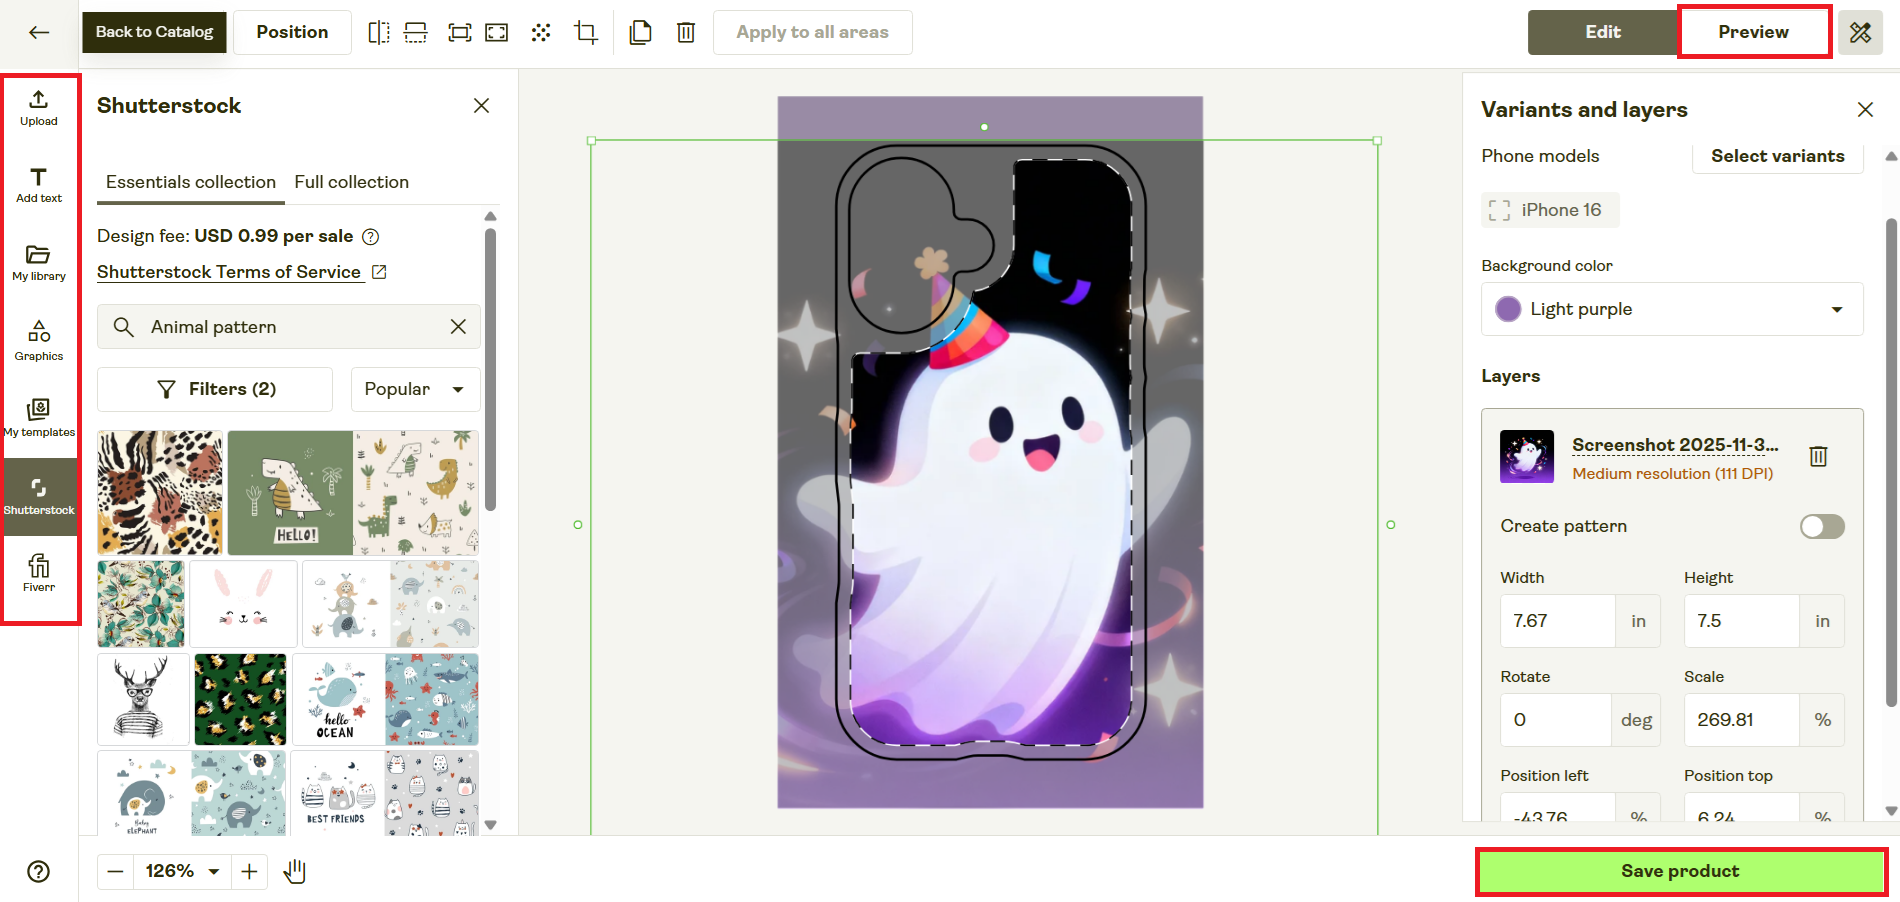This screenshot has height=902, width=1900.
Task: Open the zoom level dropdown
Action: pyautogui.click(x=181, y=871)
